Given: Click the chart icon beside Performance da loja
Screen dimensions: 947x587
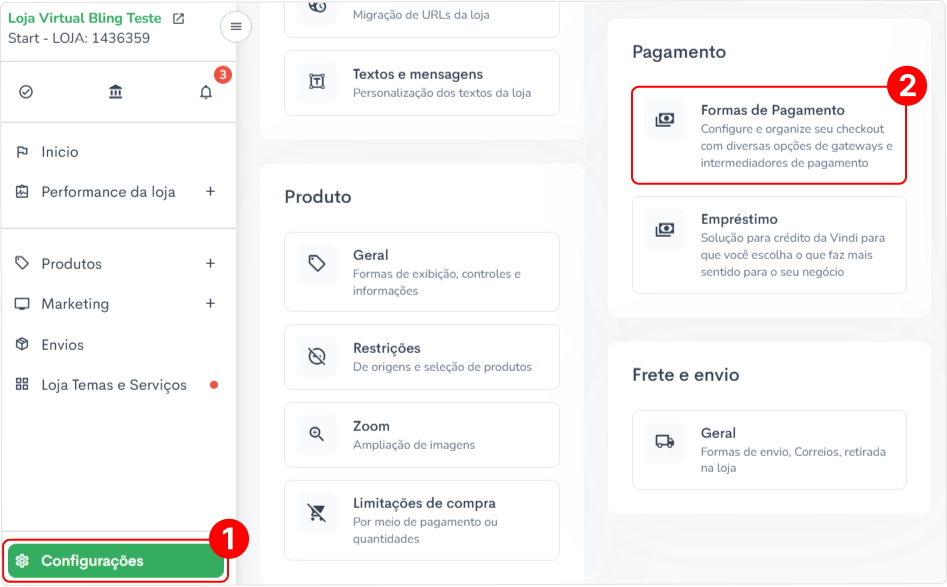Looking at the screenshot, I should [22, 191].
